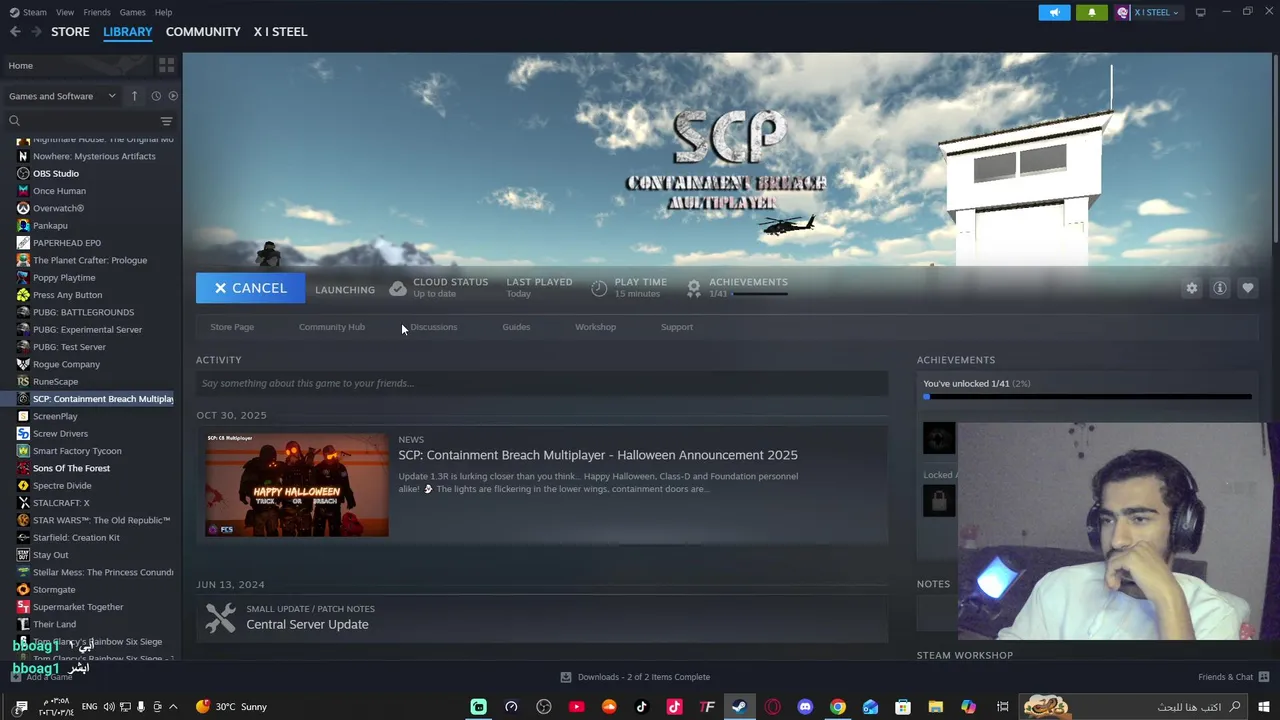Open game settings gear icon
The image size is (1280, 720).
1191,288
